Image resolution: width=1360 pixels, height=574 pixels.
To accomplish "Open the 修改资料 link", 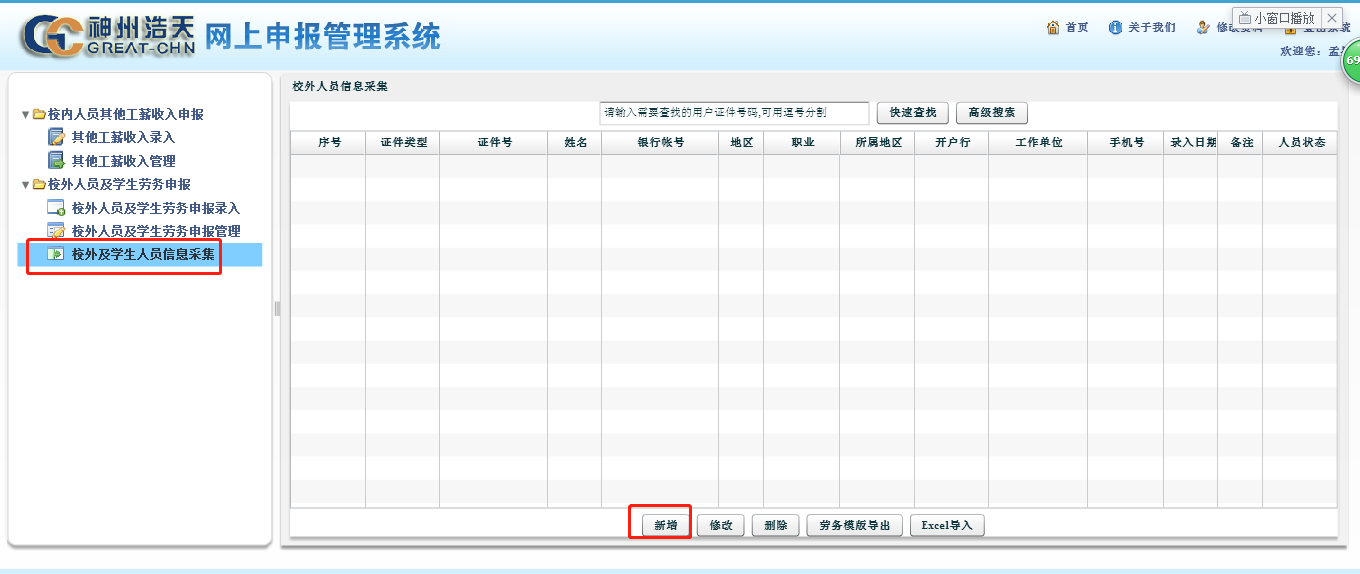I will [x=1240, y=27].
